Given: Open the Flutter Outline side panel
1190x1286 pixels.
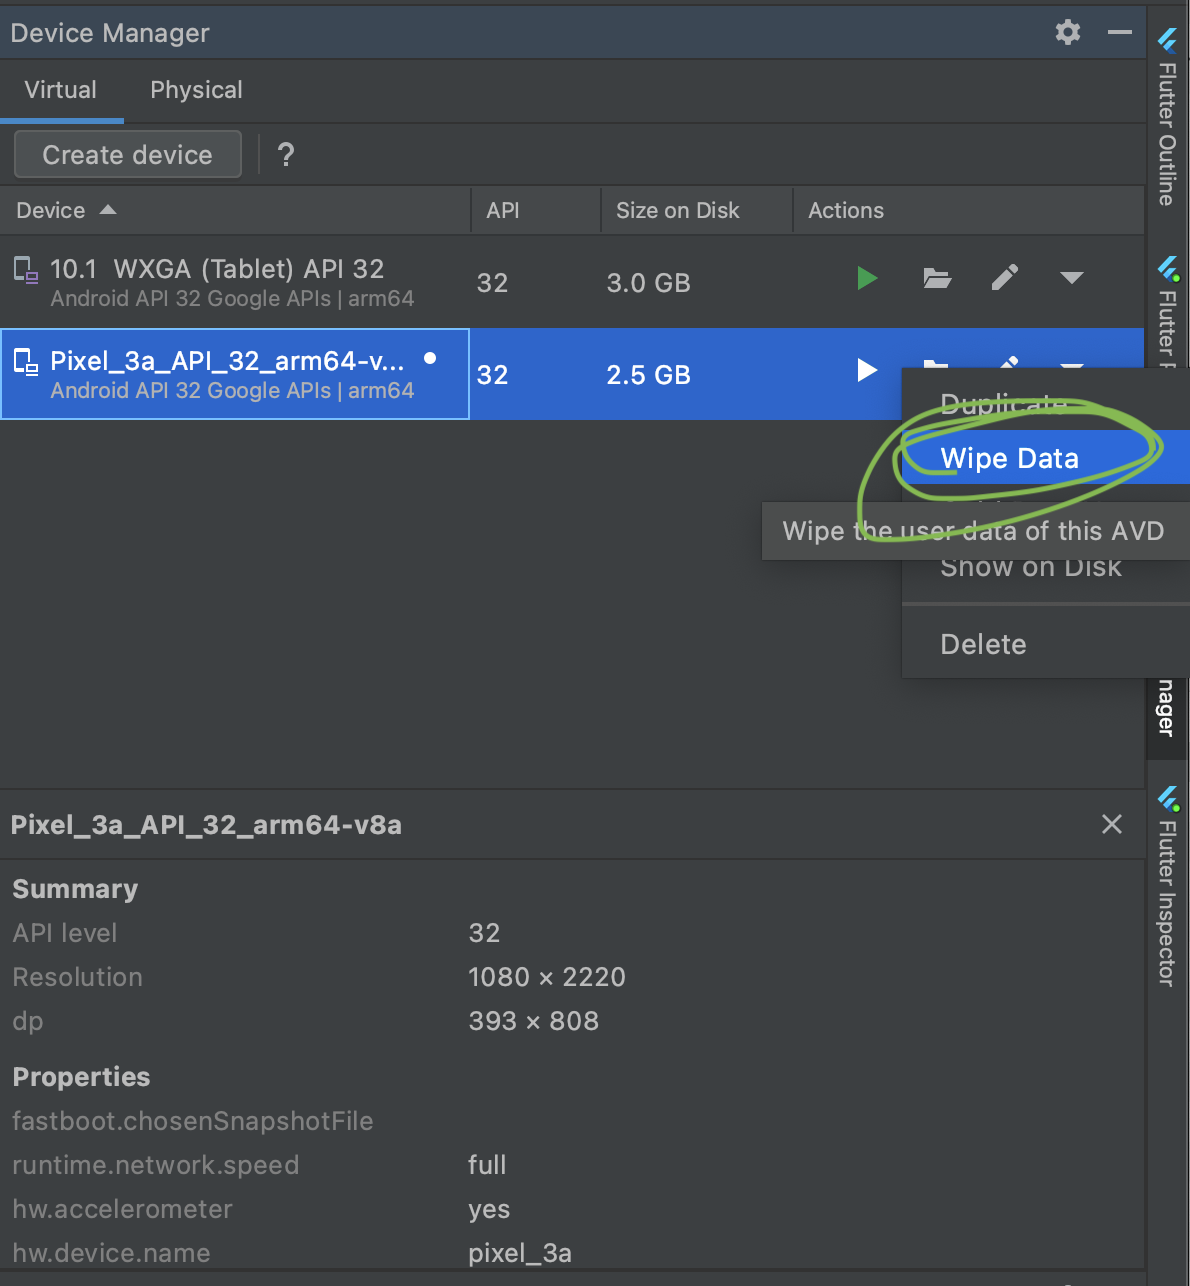Looking at the screenshot, I should [1167, 117].
